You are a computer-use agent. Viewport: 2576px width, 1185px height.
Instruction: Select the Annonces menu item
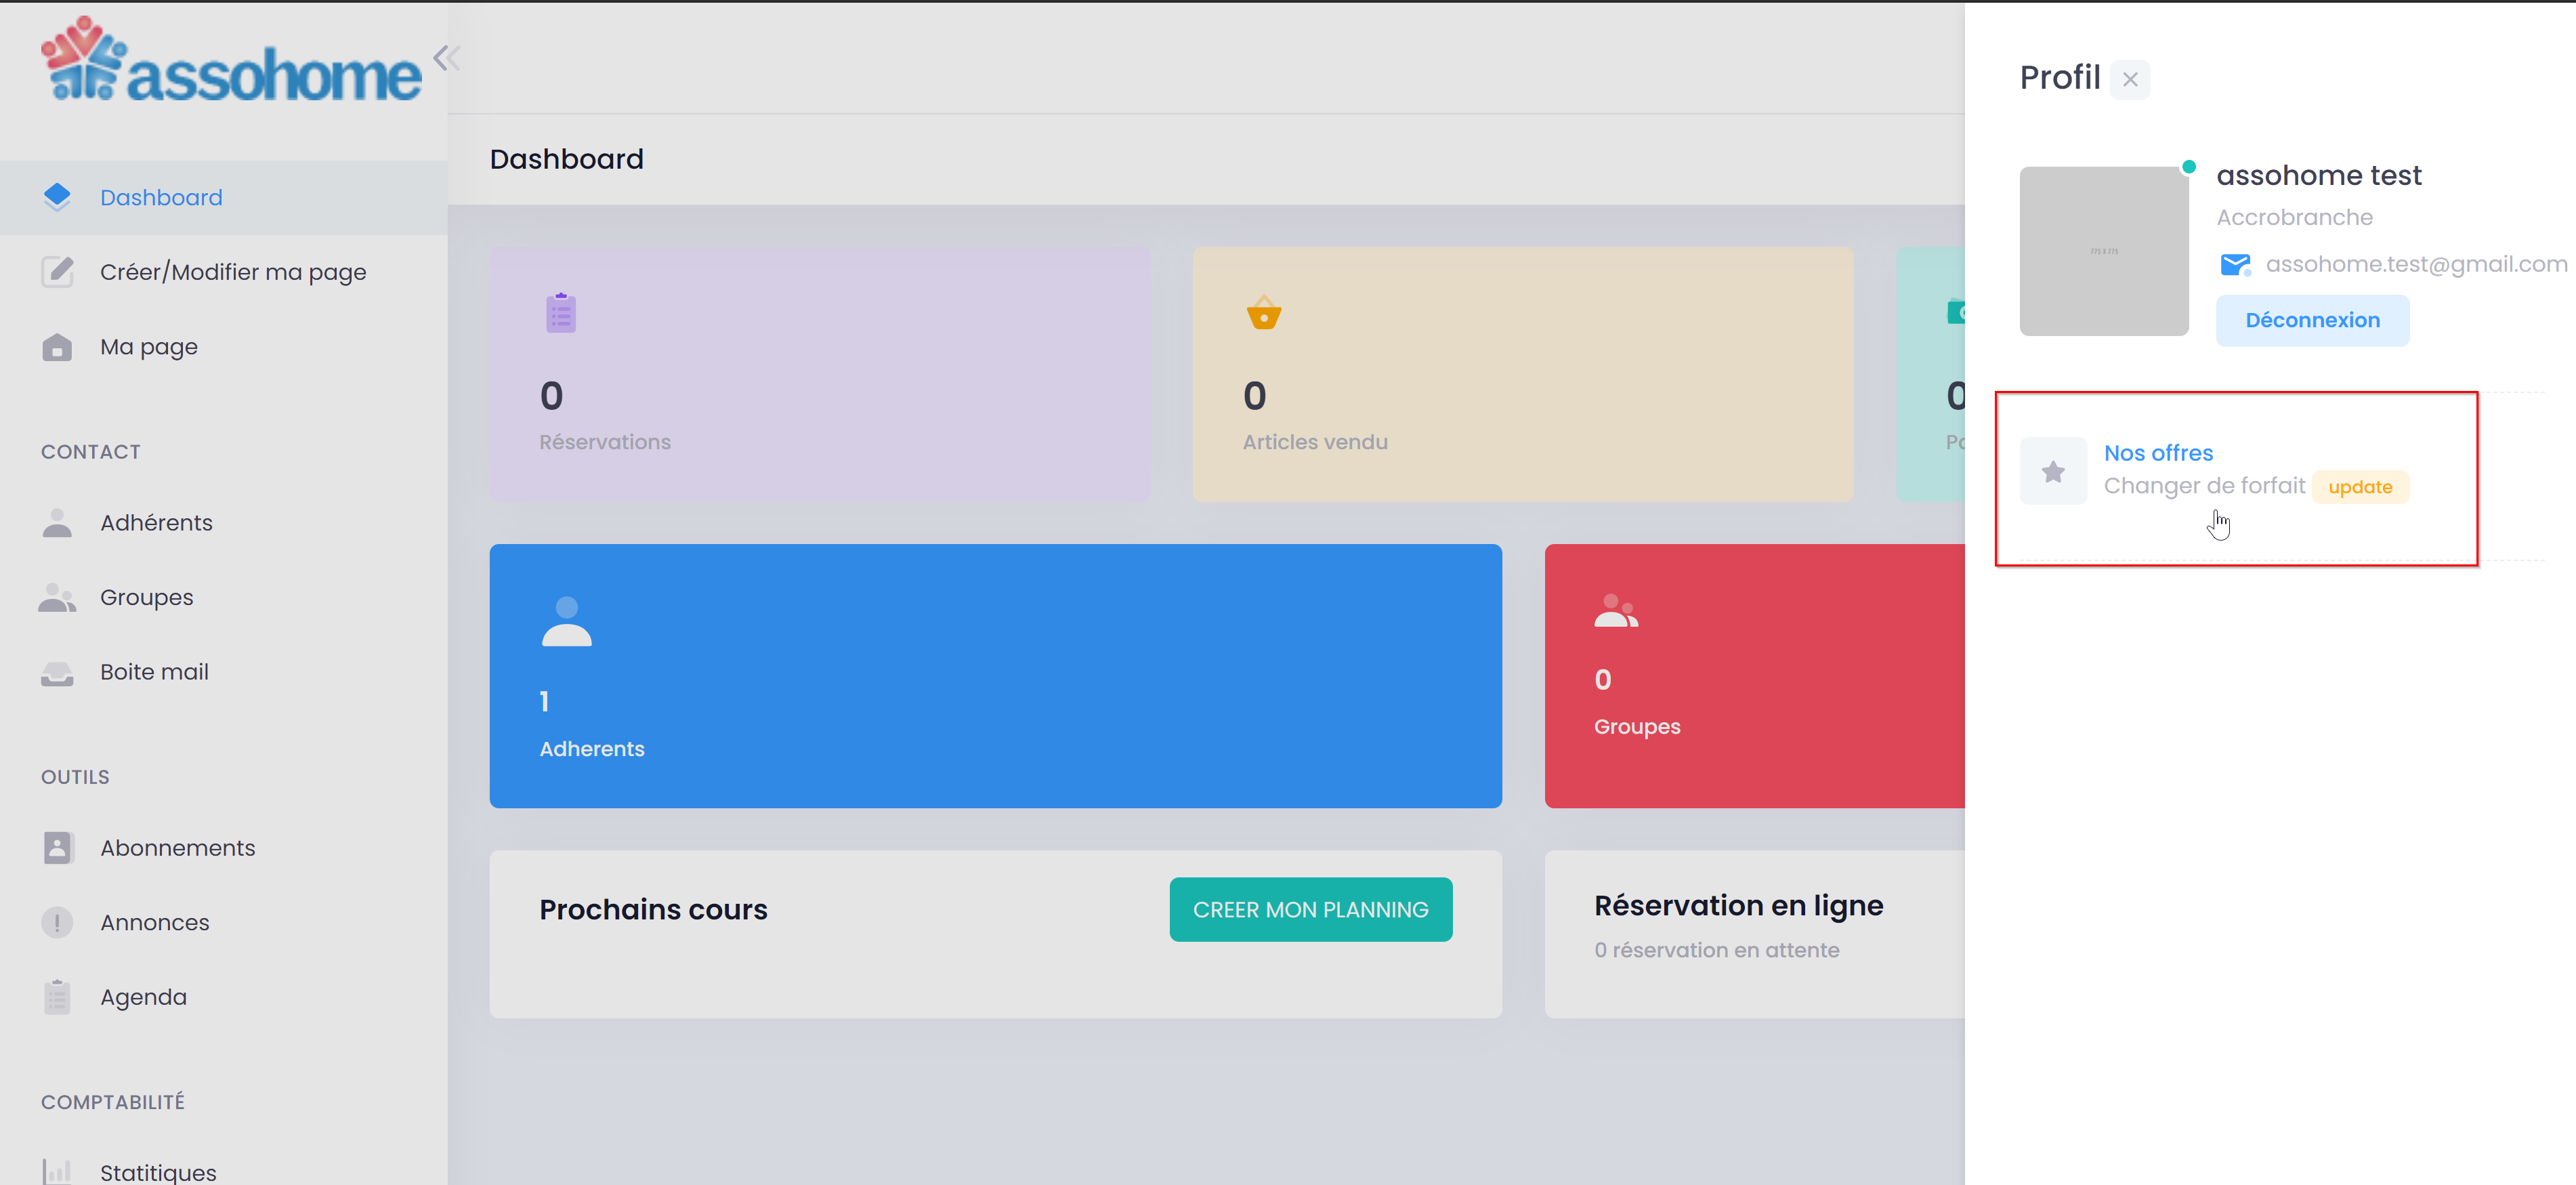pyautogui.click(x=154, y=920)
